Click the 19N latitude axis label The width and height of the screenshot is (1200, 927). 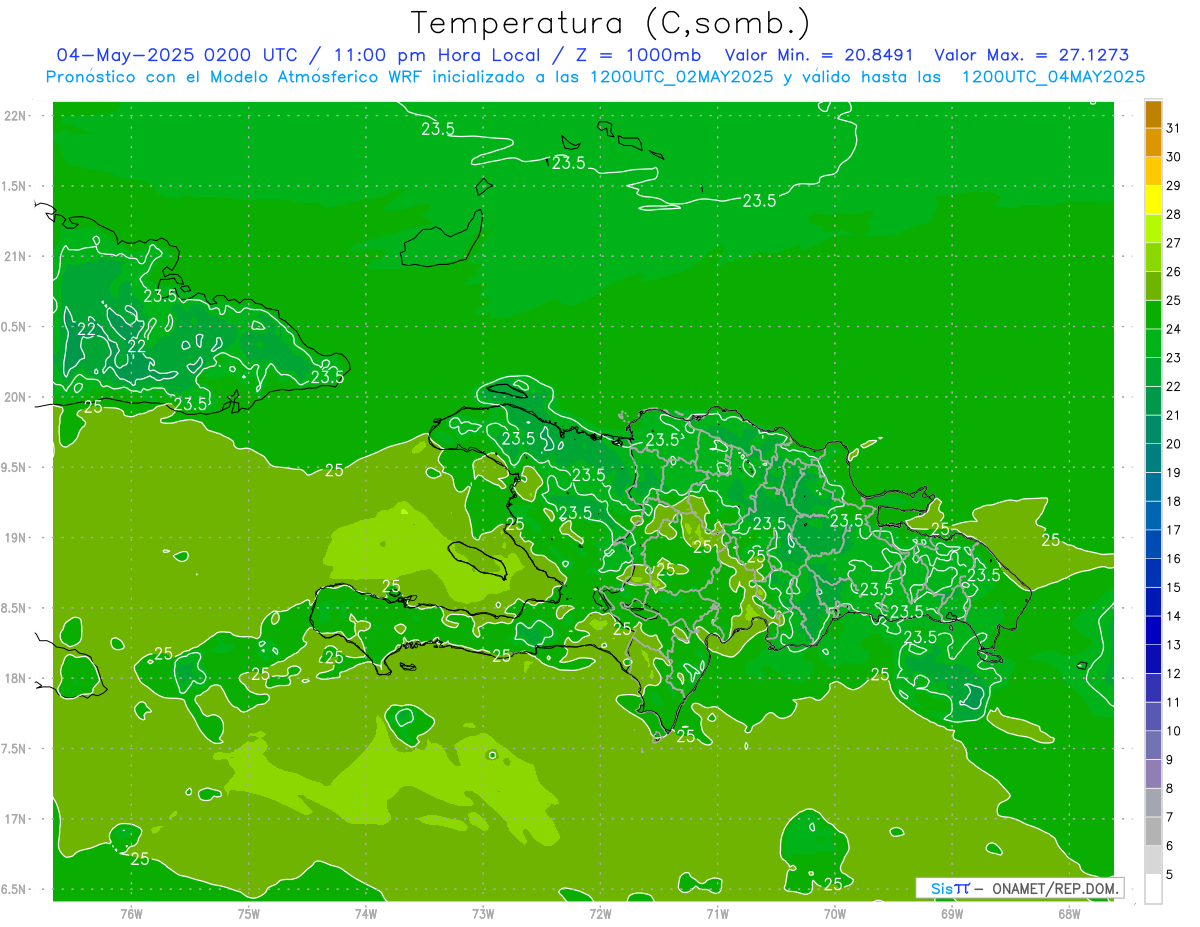point(16,538)
